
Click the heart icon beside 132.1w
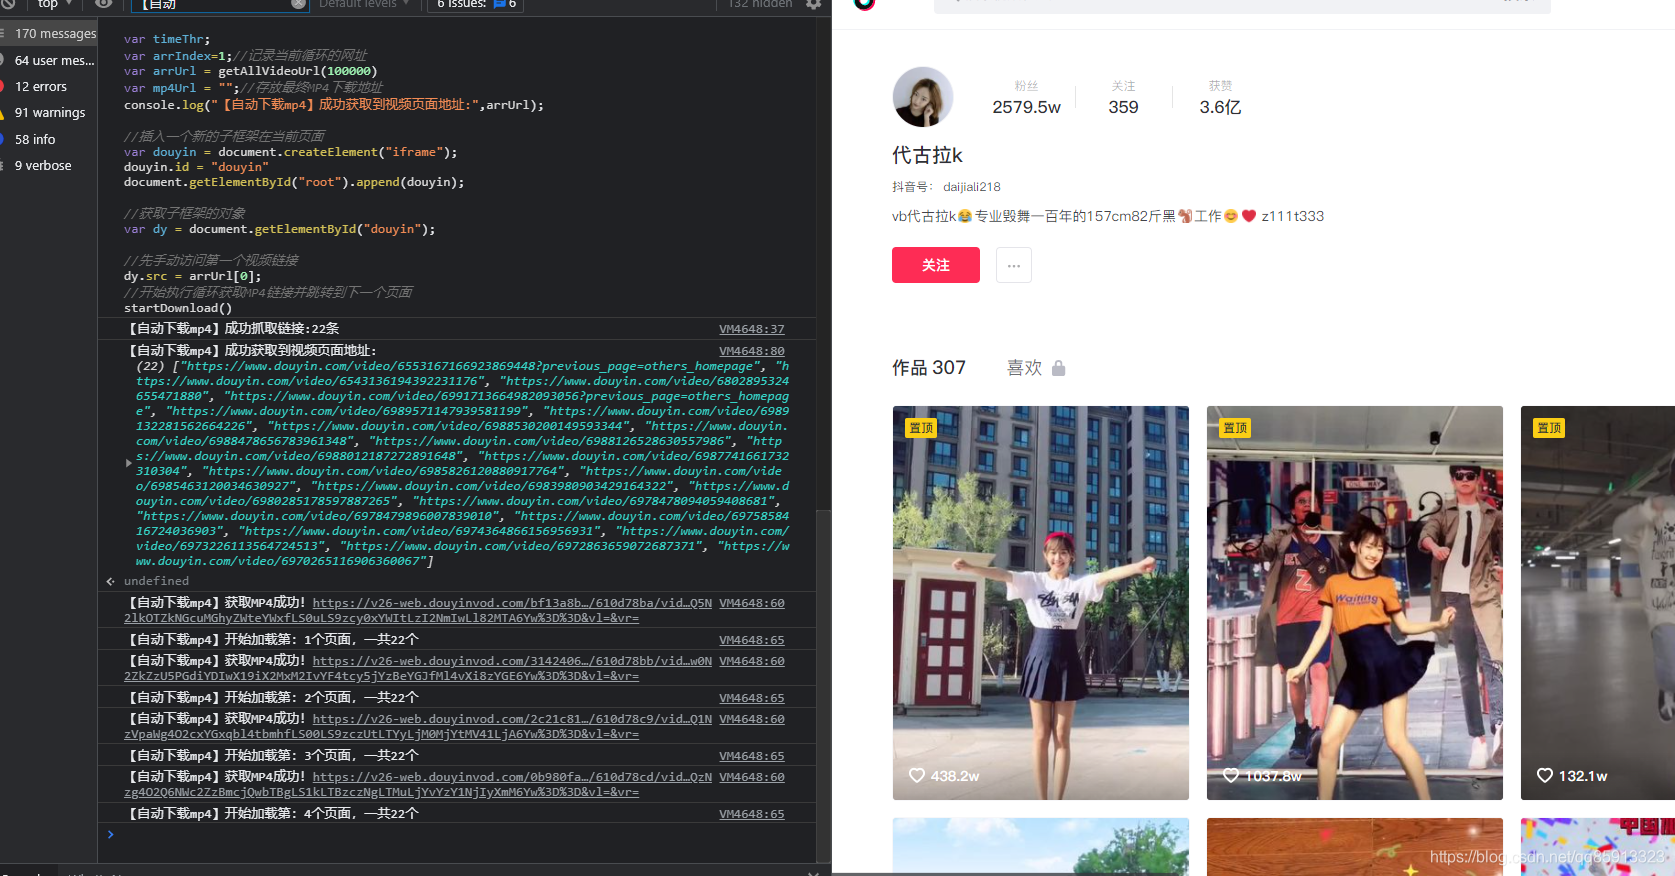[1545, 775]
